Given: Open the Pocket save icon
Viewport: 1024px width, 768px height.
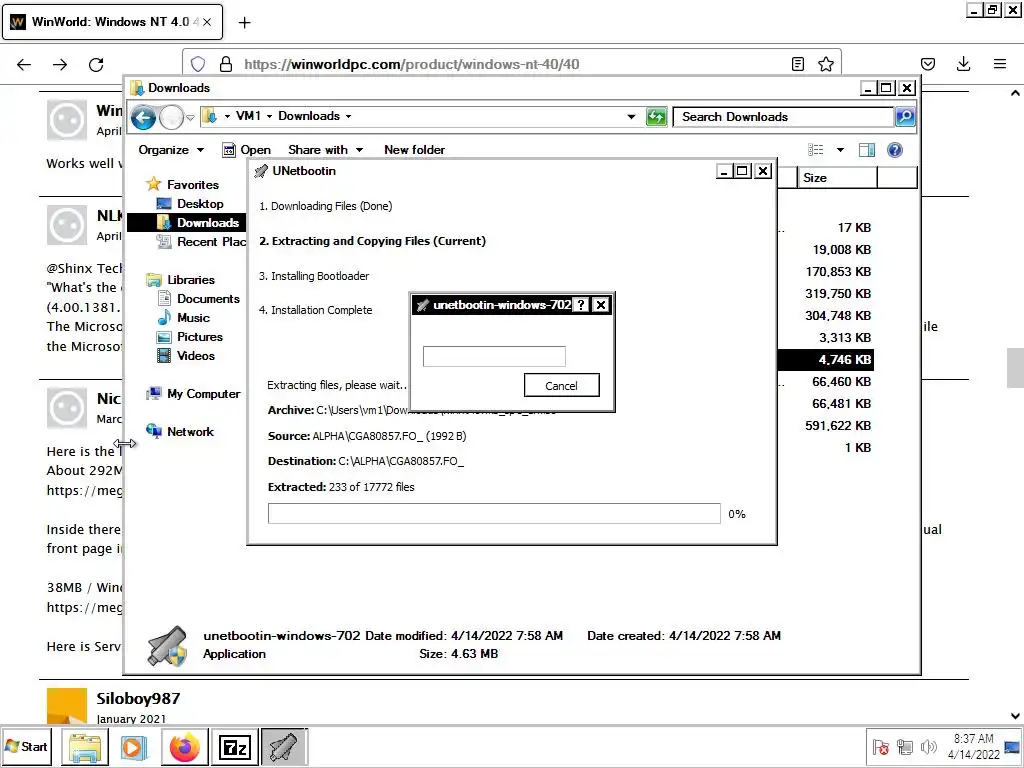Looking at the screenshot, I should [x=927, y=64].
